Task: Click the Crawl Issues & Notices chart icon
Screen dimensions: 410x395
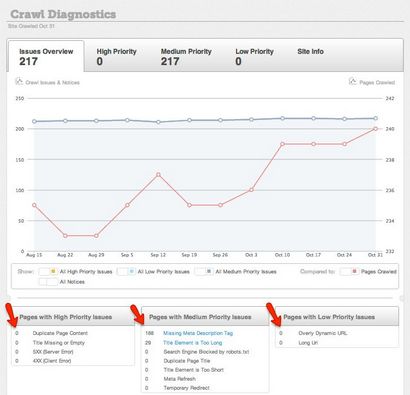Action: (x=19, y=81)
